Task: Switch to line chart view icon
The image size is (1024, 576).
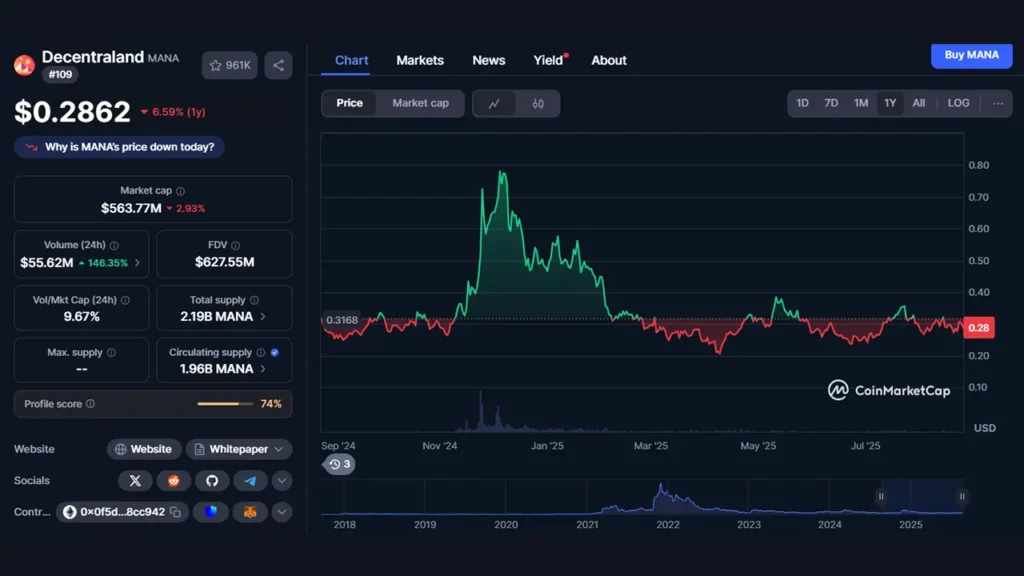Action: pos(494,103)
